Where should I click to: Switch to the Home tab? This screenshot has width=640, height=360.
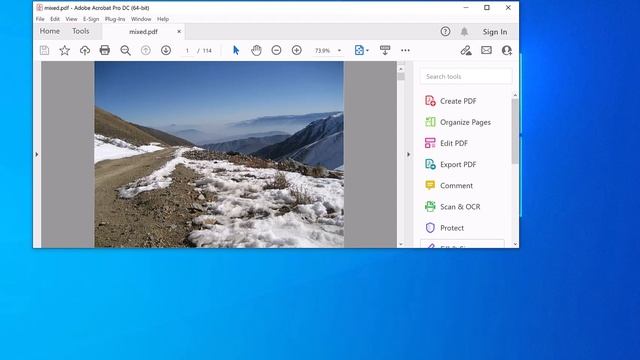[50, 31]
